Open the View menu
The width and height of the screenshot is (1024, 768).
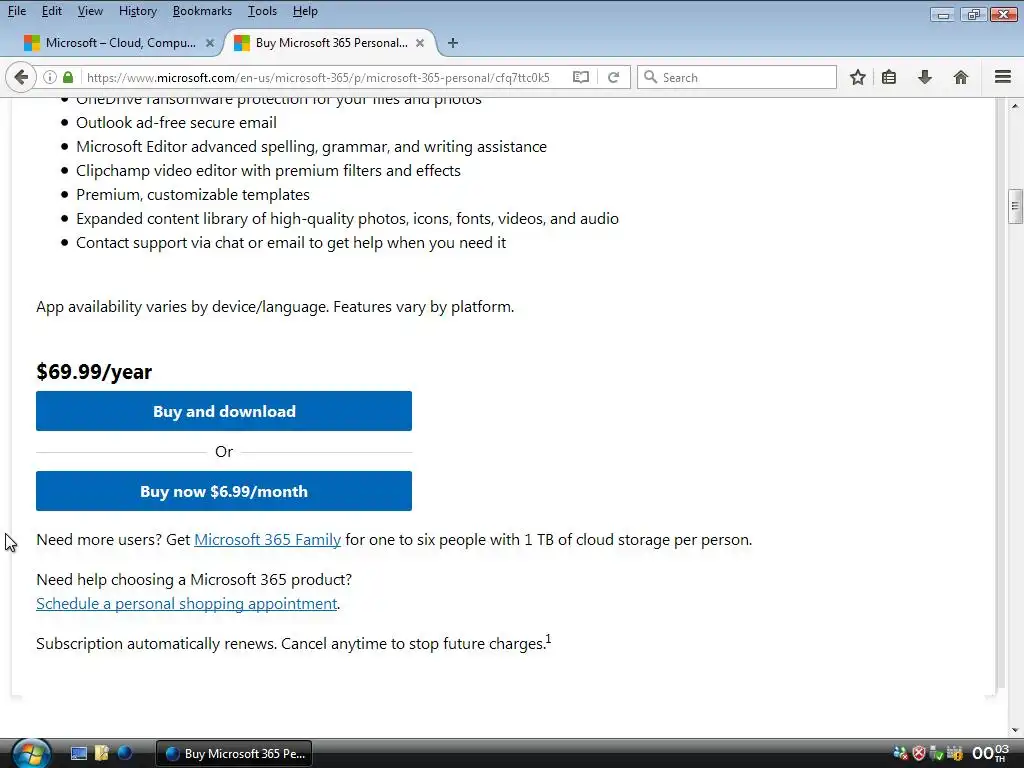tap(90, 11)
